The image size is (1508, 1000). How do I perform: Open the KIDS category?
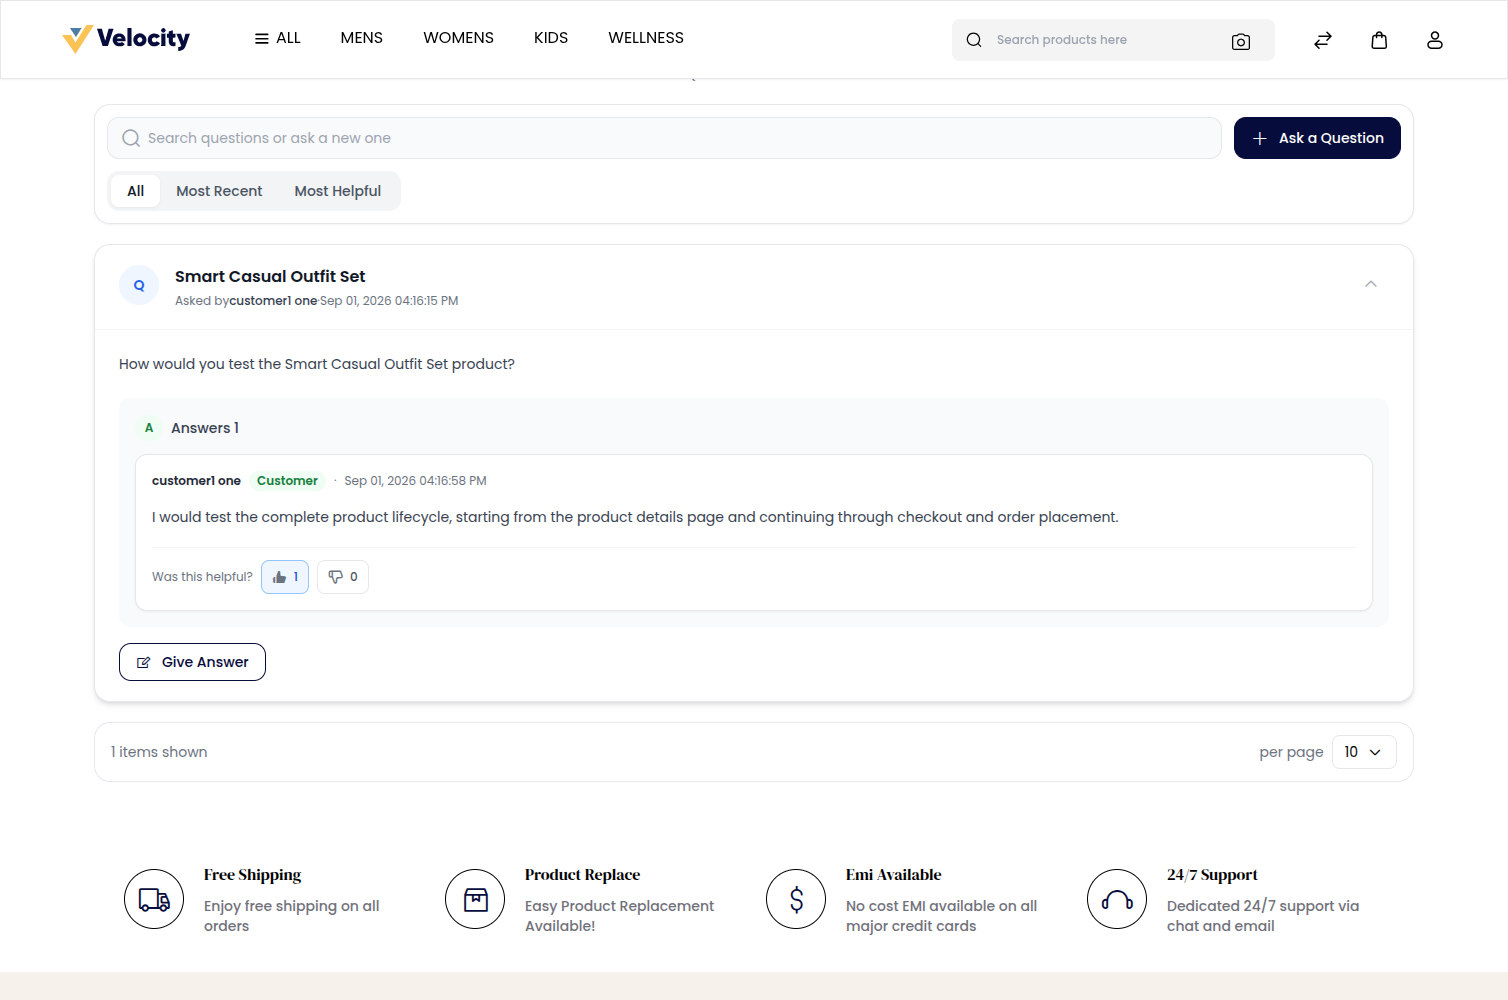[x=551, y=38]
